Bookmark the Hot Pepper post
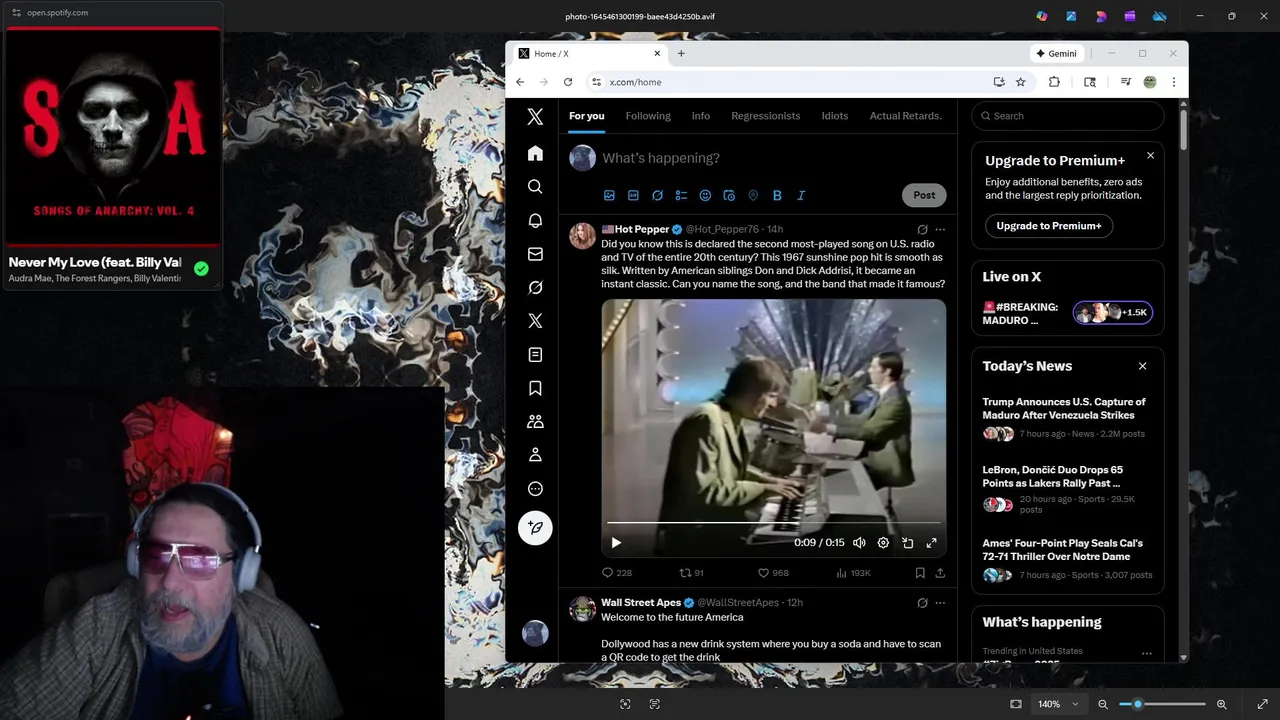The width and height of the screenshot is (1280, 720). click(x=920, y=573)
